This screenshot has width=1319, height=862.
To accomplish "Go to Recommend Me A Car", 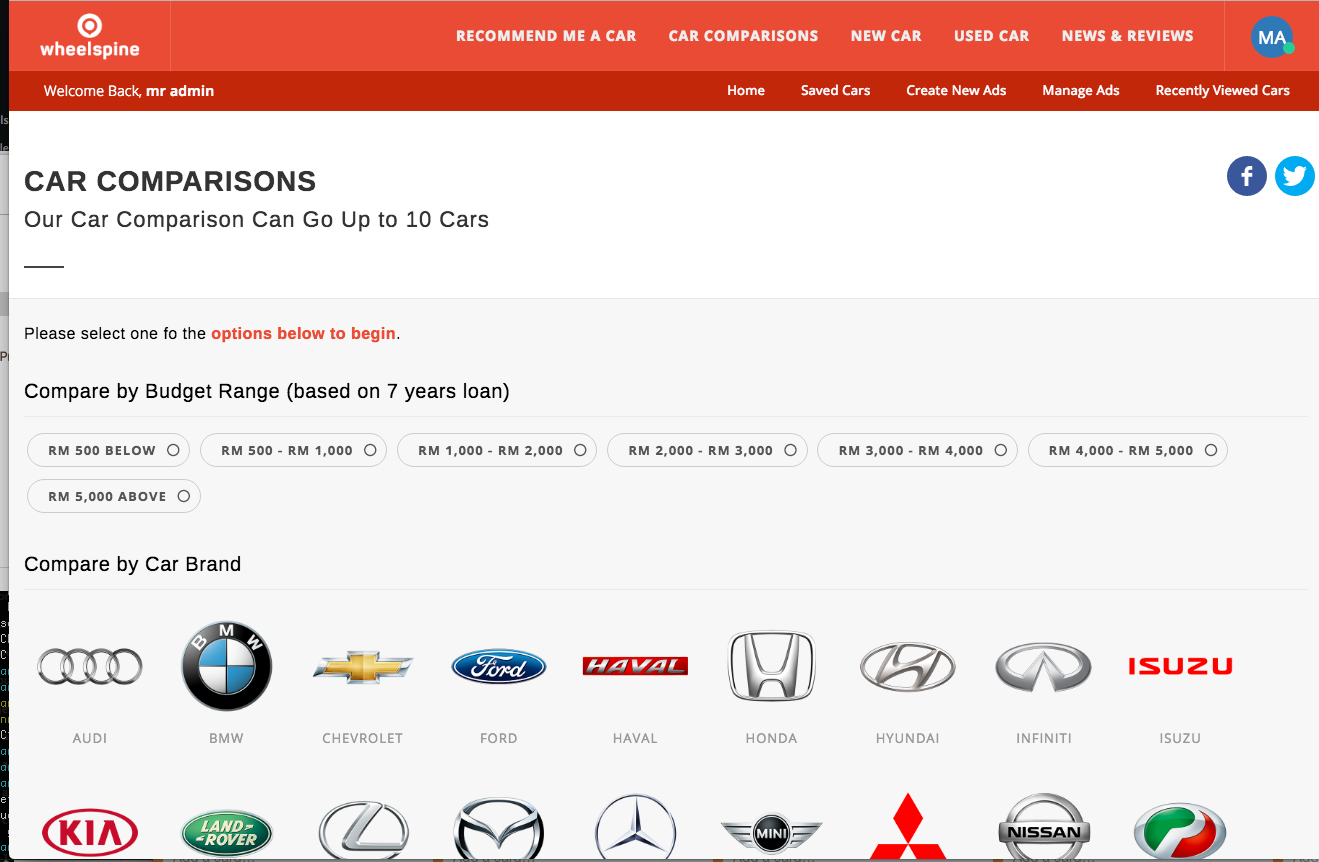I will (546, 36).
